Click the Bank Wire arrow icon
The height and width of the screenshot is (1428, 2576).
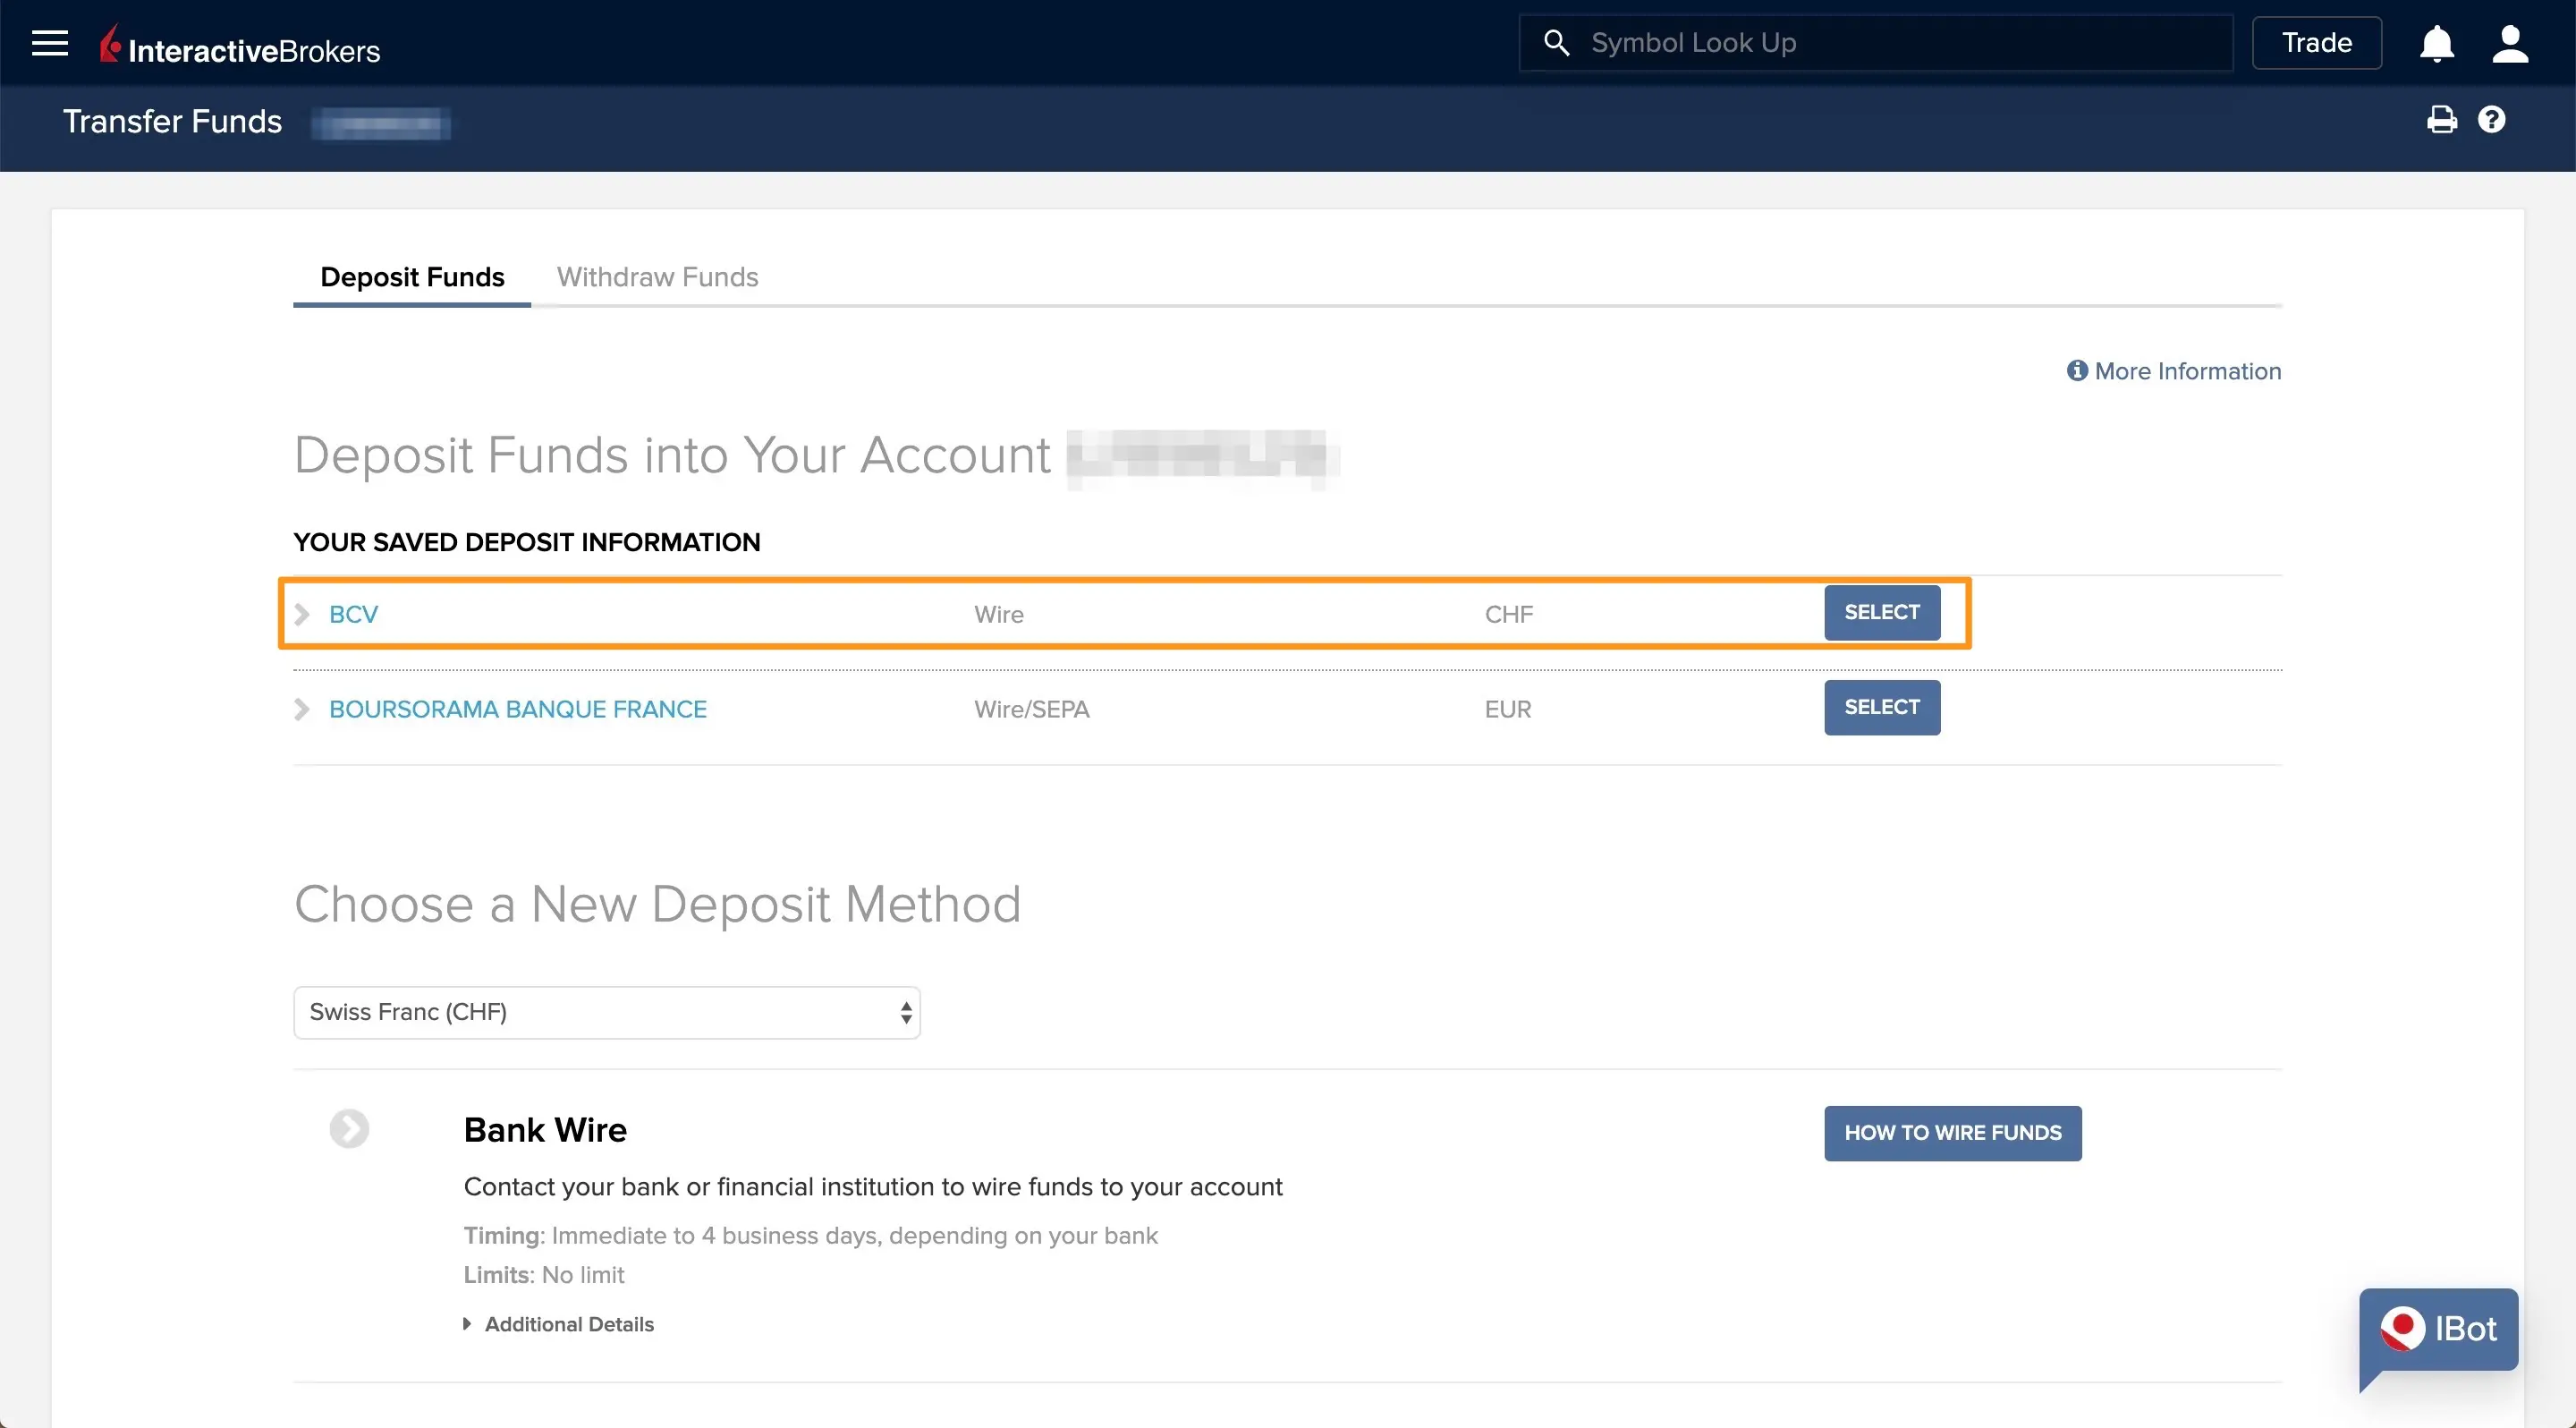coord(349,1129)
